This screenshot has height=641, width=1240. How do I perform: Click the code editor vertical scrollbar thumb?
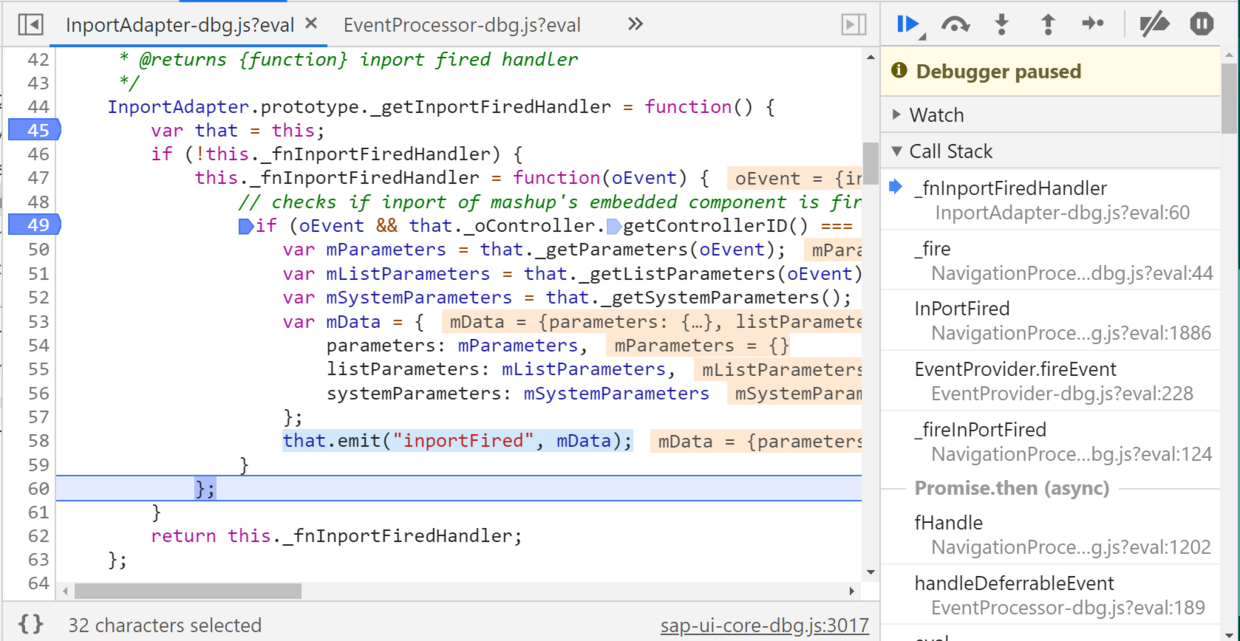tap(870, 162)
